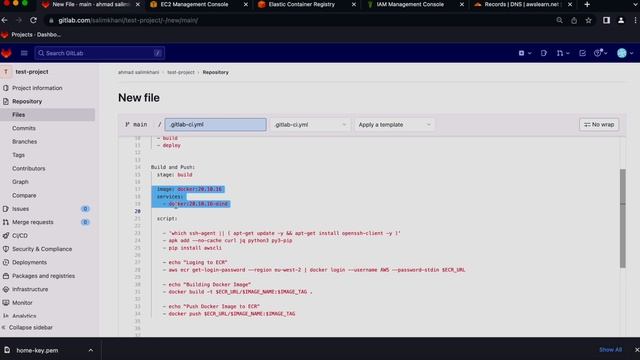Toggle the No wrap button
Screen dimensions: 640x360
[599, 124]
